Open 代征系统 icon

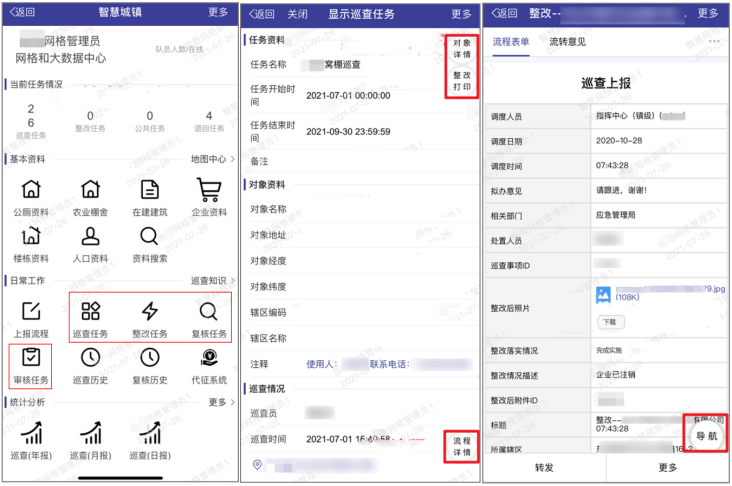pyautogui.click(x=209, y=358)
